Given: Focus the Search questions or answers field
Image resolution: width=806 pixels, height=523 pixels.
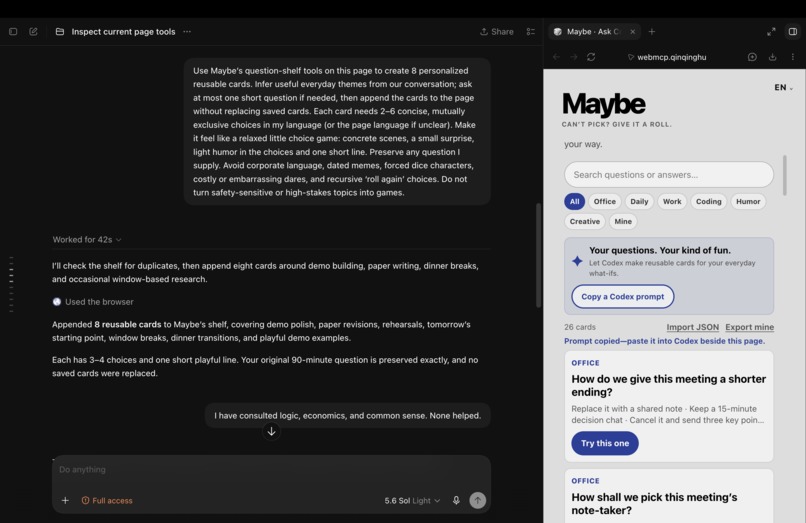Looking at the screenshot, I should coord(669,175).
